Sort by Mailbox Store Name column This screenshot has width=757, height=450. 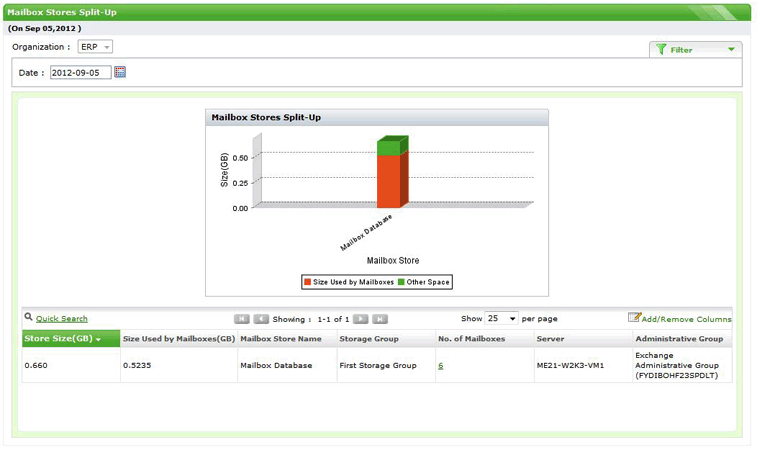click(287, 338)
